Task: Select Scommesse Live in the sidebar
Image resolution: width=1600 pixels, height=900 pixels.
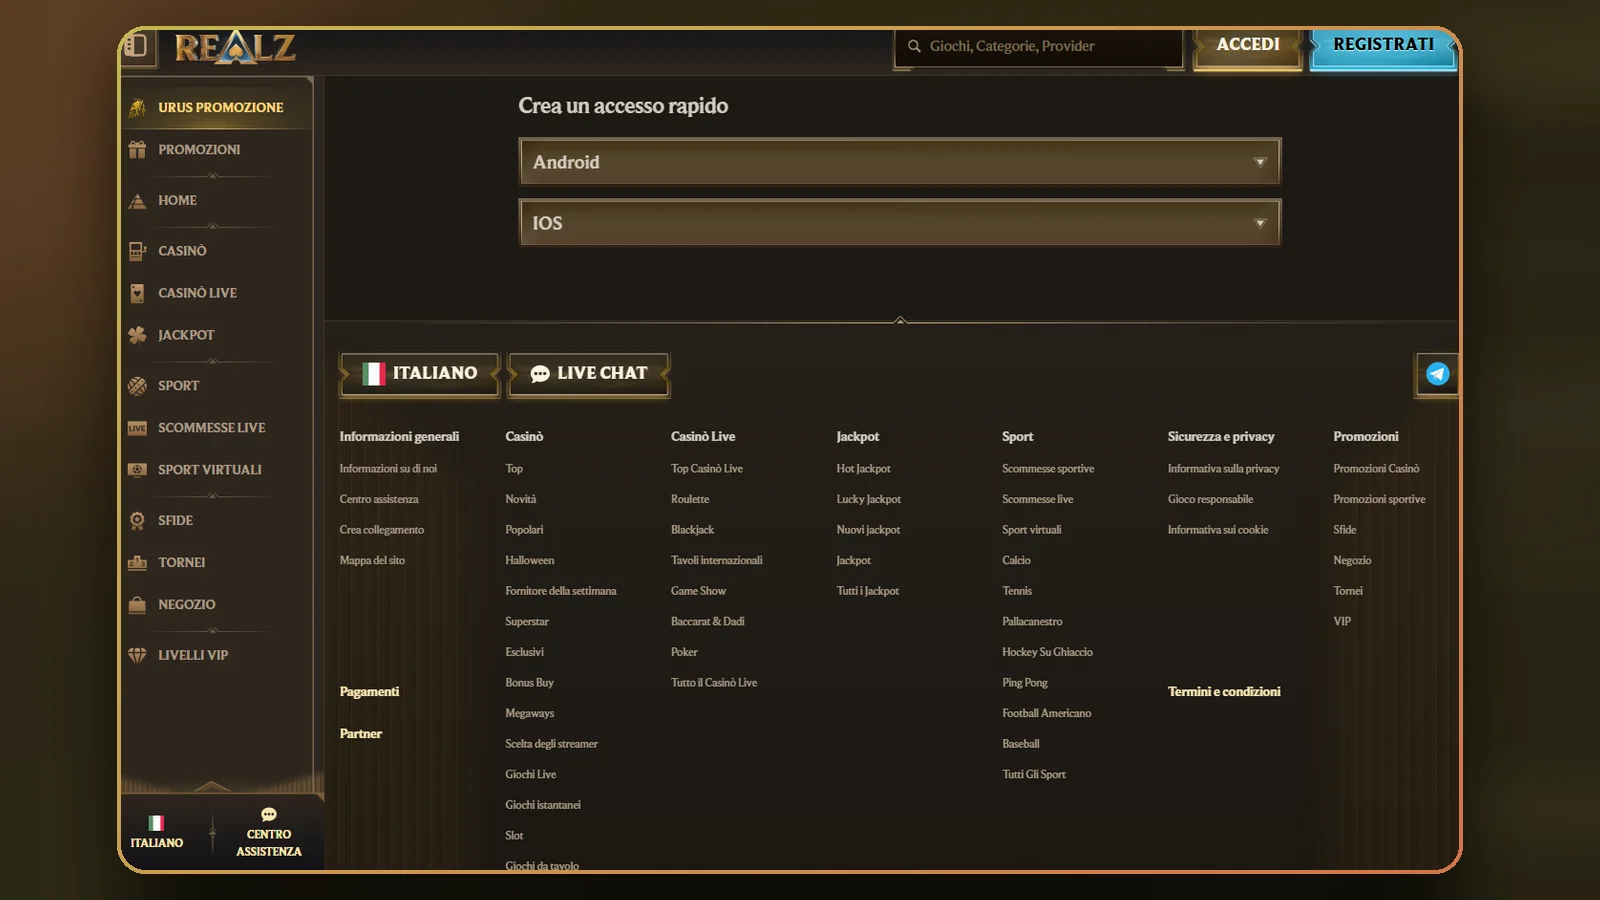Action: click(x=211, y=428)
